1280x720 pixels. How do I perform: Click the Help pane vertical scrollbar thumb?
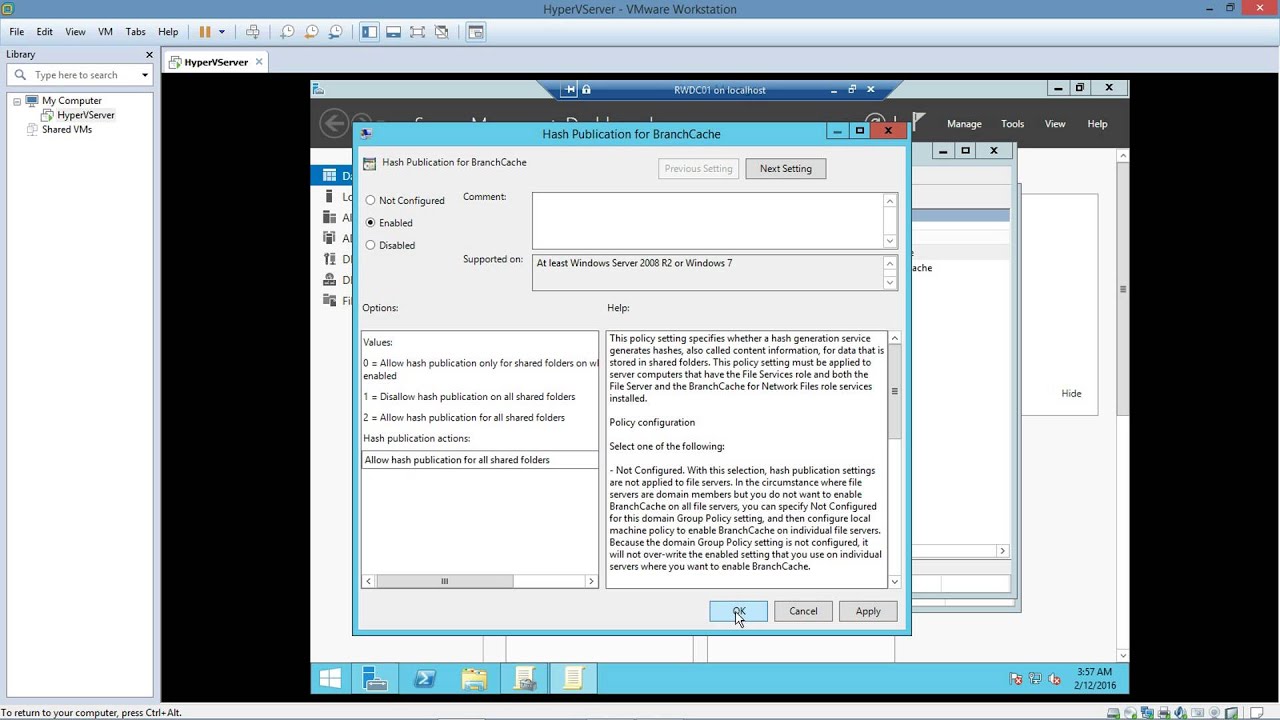point(894,392)
